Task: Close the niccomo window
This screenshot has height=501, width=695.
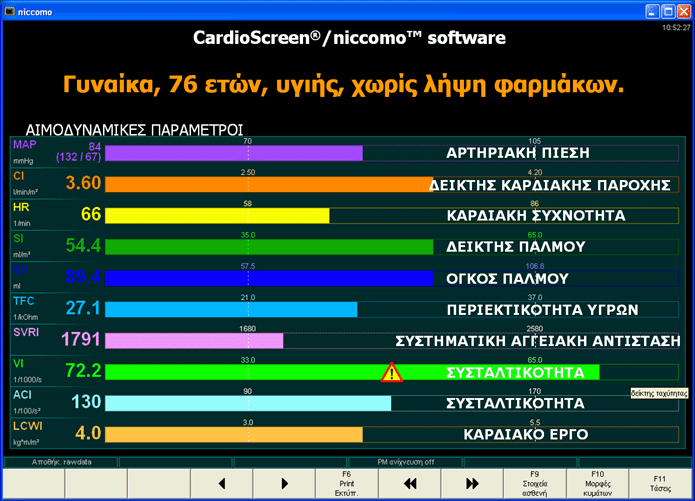Action: tap(684, 12)
